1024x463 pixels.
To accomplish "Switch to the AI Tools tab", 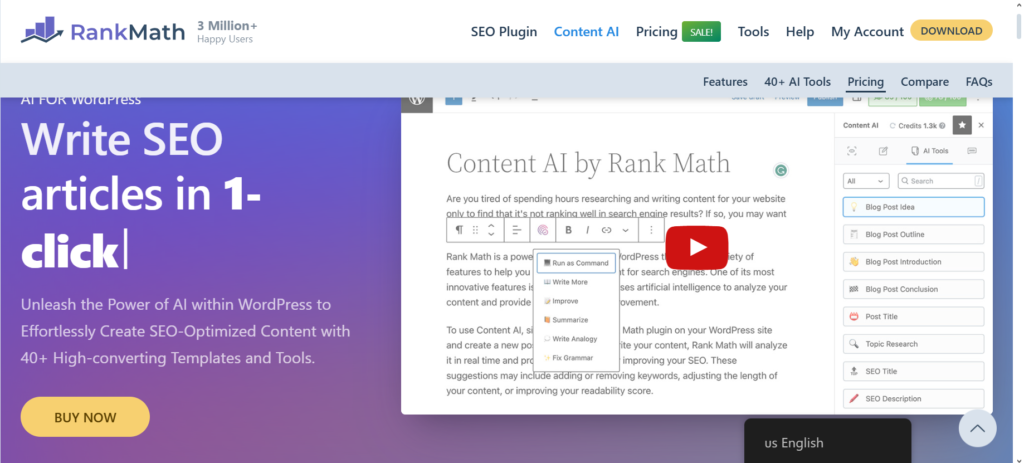I will pos(929,151).
